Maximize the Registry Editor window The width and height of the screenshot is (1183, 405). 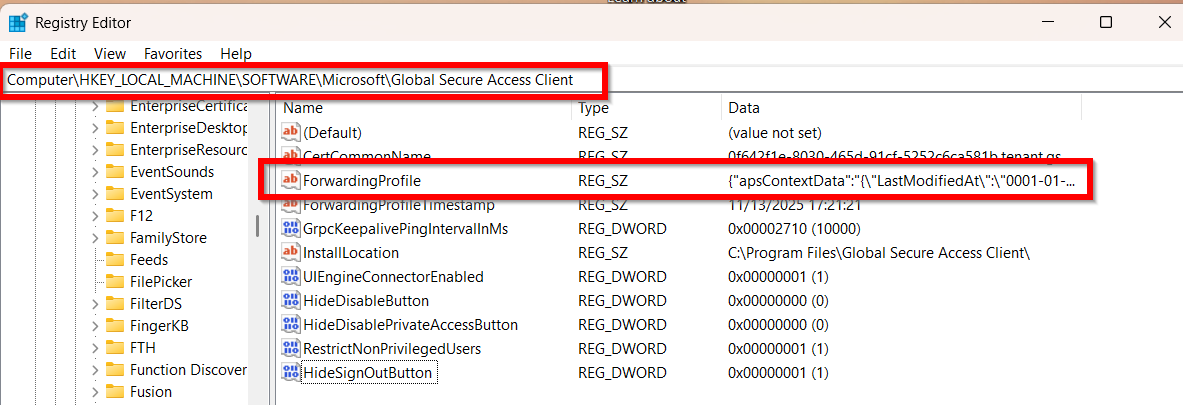point(1105,23)
